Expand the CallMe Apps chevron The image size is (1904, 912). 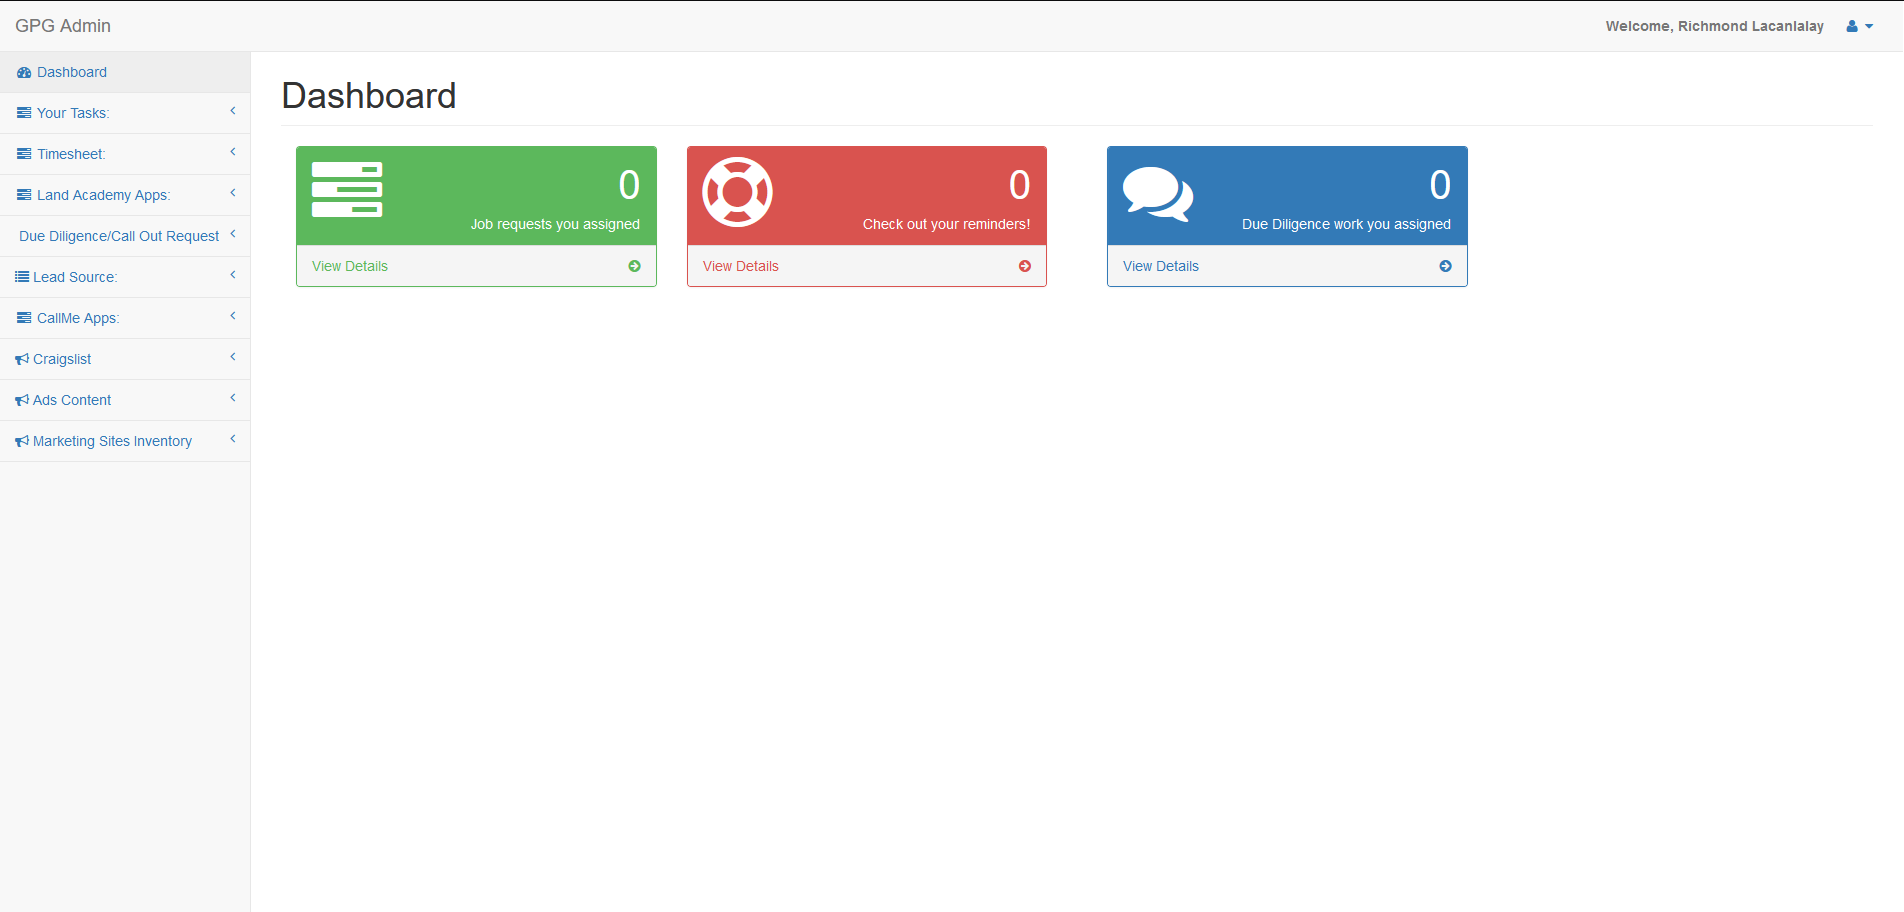(x=233, y=316)
